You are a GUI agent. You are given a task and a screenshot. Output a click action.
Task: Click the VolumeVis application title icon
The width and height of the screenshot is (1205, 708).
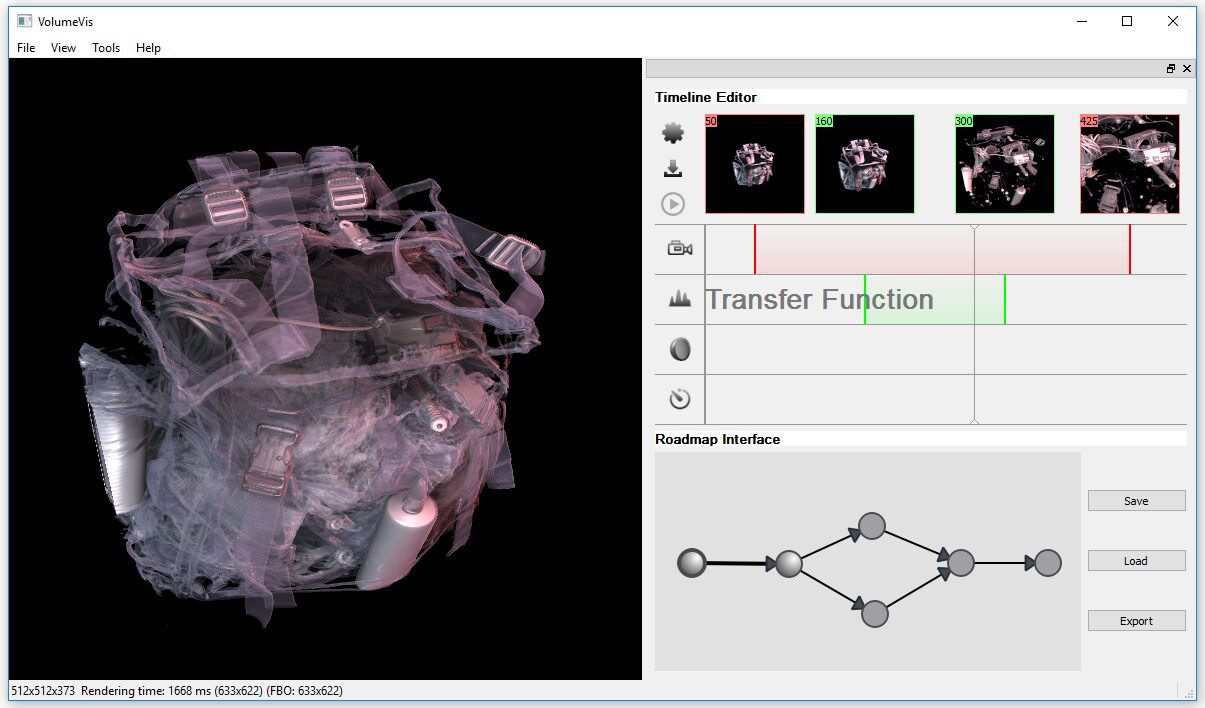24,21
